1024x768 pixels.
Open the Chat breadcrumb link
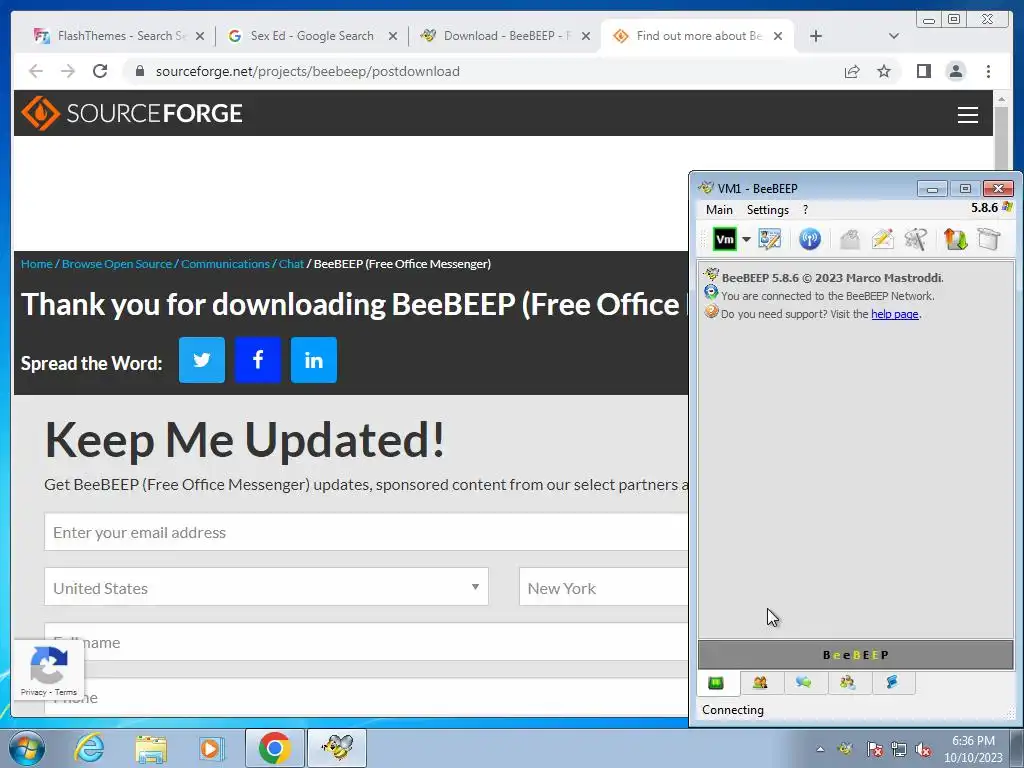point(291,264)
